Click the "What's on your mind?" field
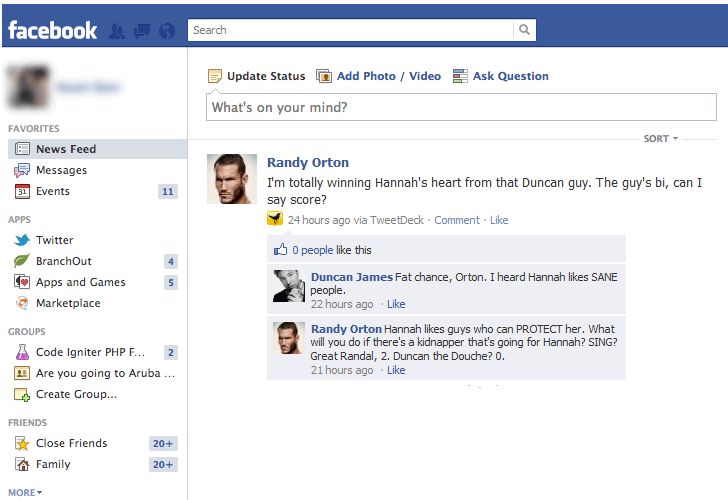The width and height of the screenshot is (728, 500). (x=461, y=107)
